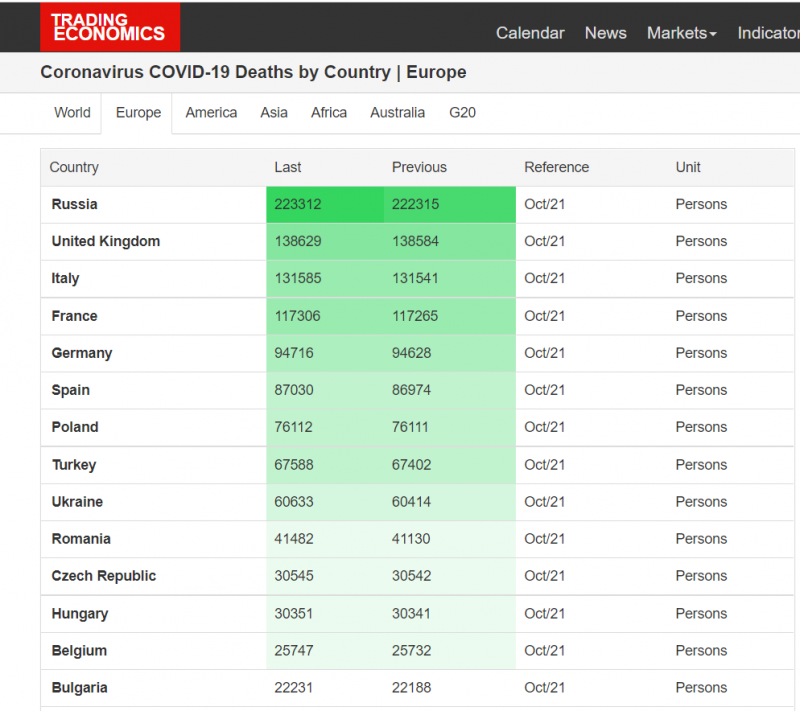Click the Trading Economics logo
Viewport: 800px width, 711px height.
click(x=110, y=27)
